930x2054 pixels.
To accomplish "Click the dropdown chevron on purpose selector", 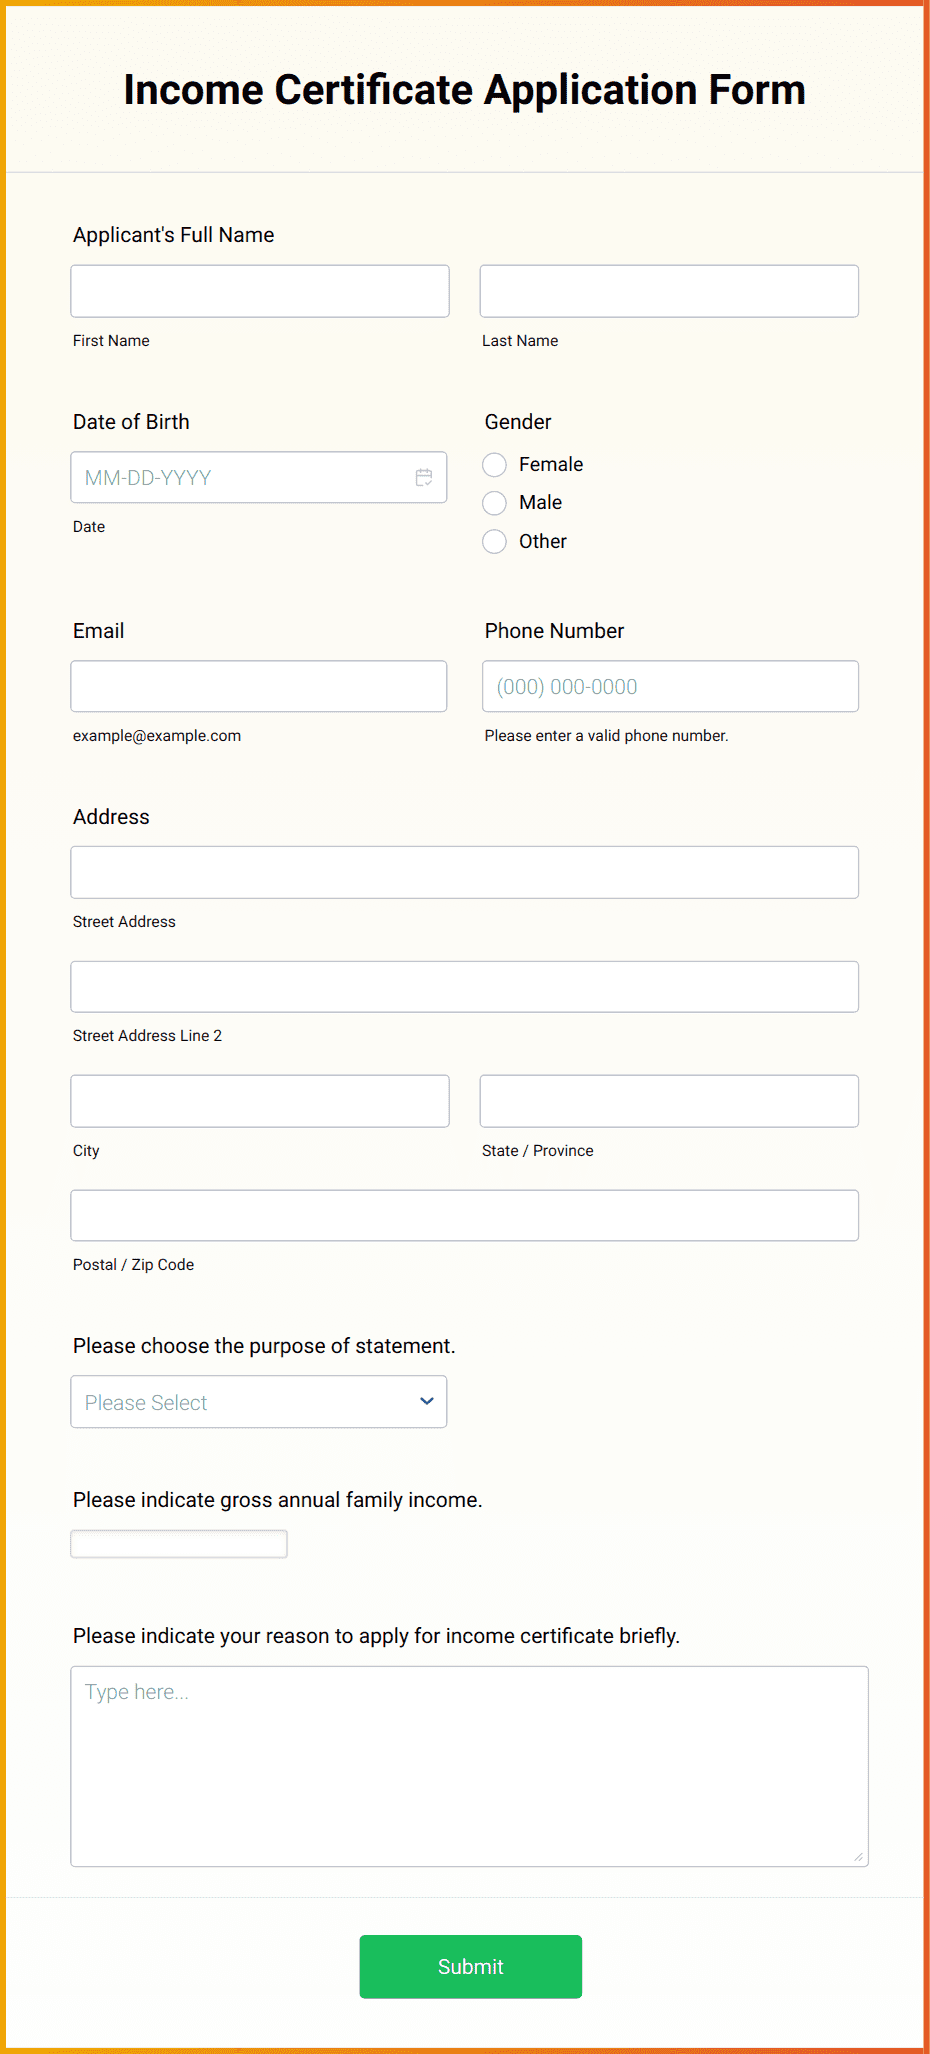I will click(x=426, y=1401).
